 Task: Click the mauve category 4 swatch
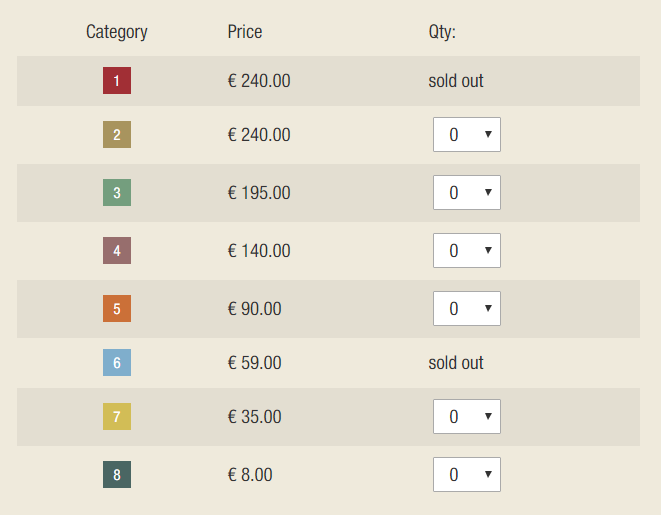coord(117,251)
